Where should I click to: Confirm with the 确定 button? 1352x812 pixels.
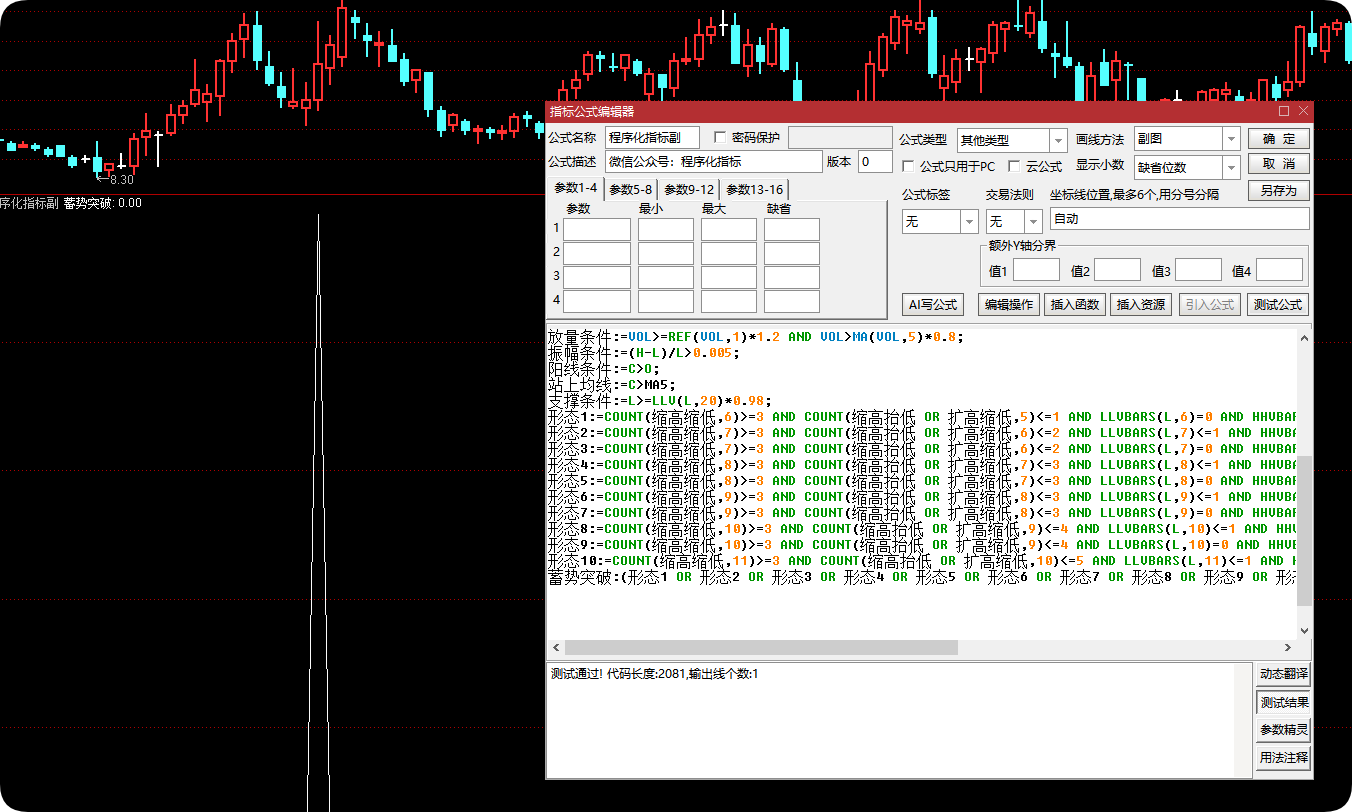[x=1278, y=139]
